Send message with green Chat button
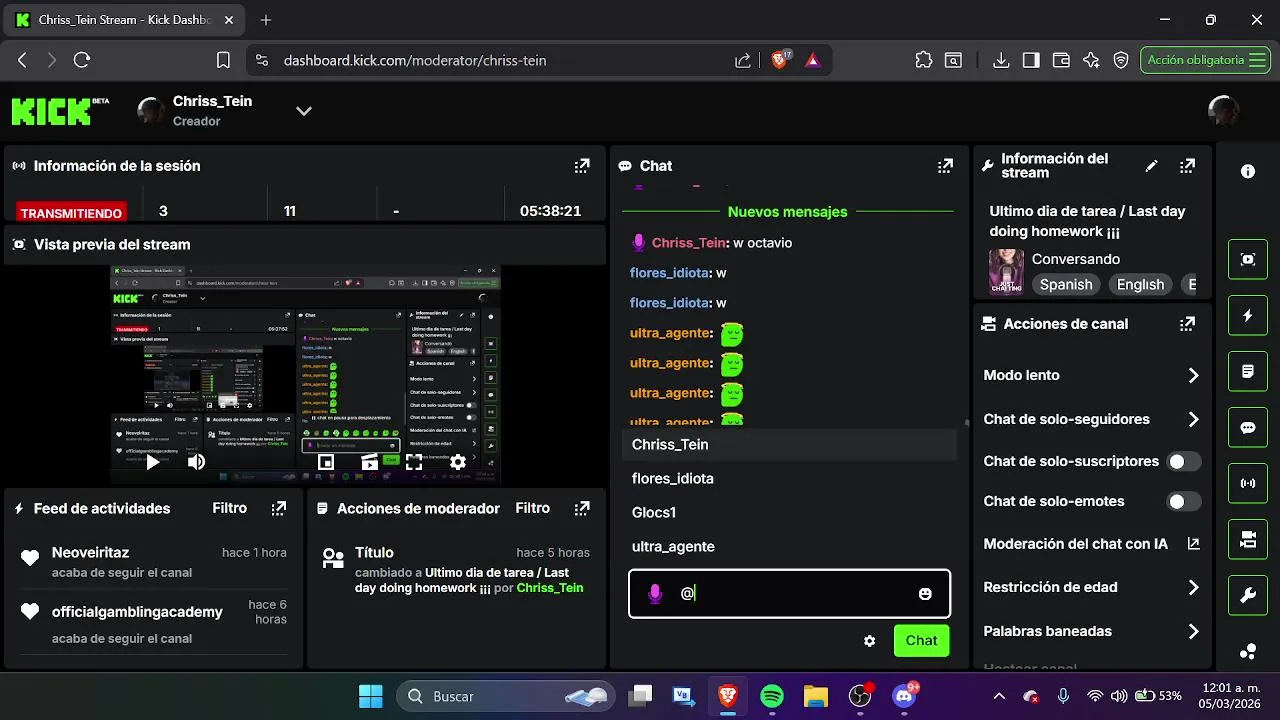 pyautogui.click(x=922, y=641)
